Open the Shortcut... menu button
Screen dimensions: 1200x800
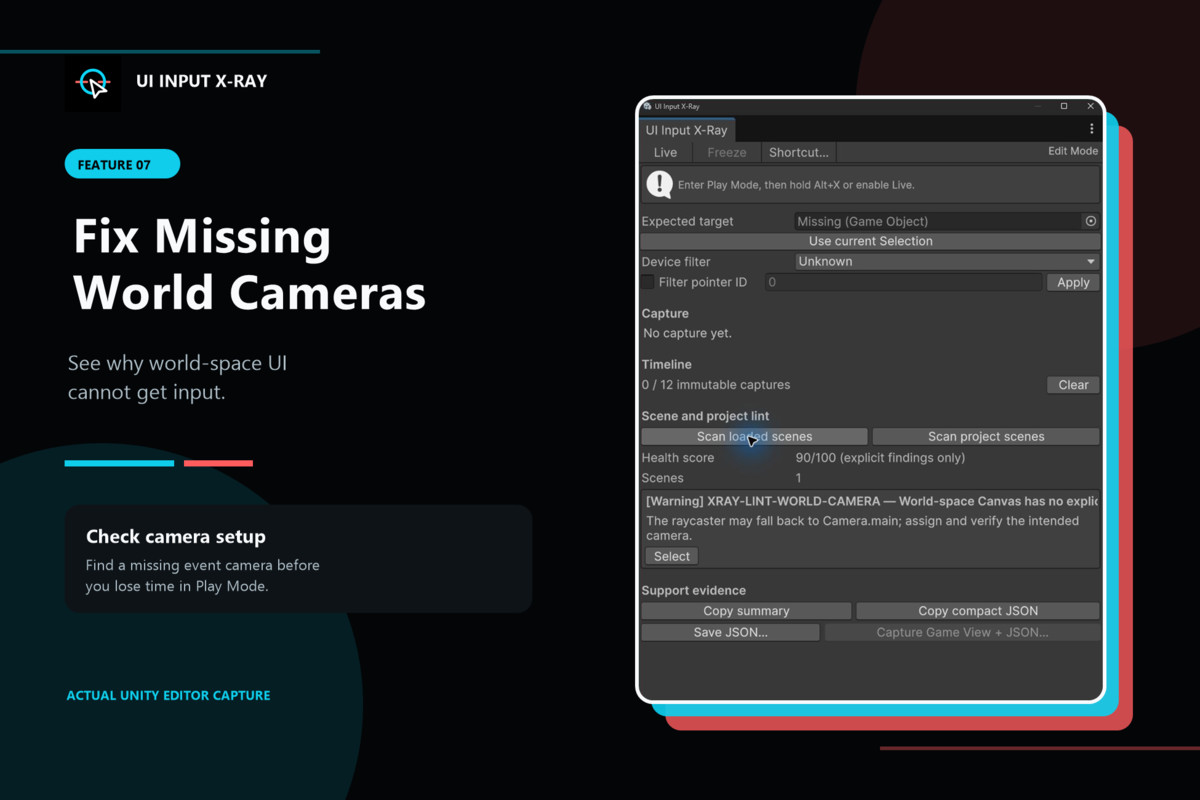[x=798, y=152]
